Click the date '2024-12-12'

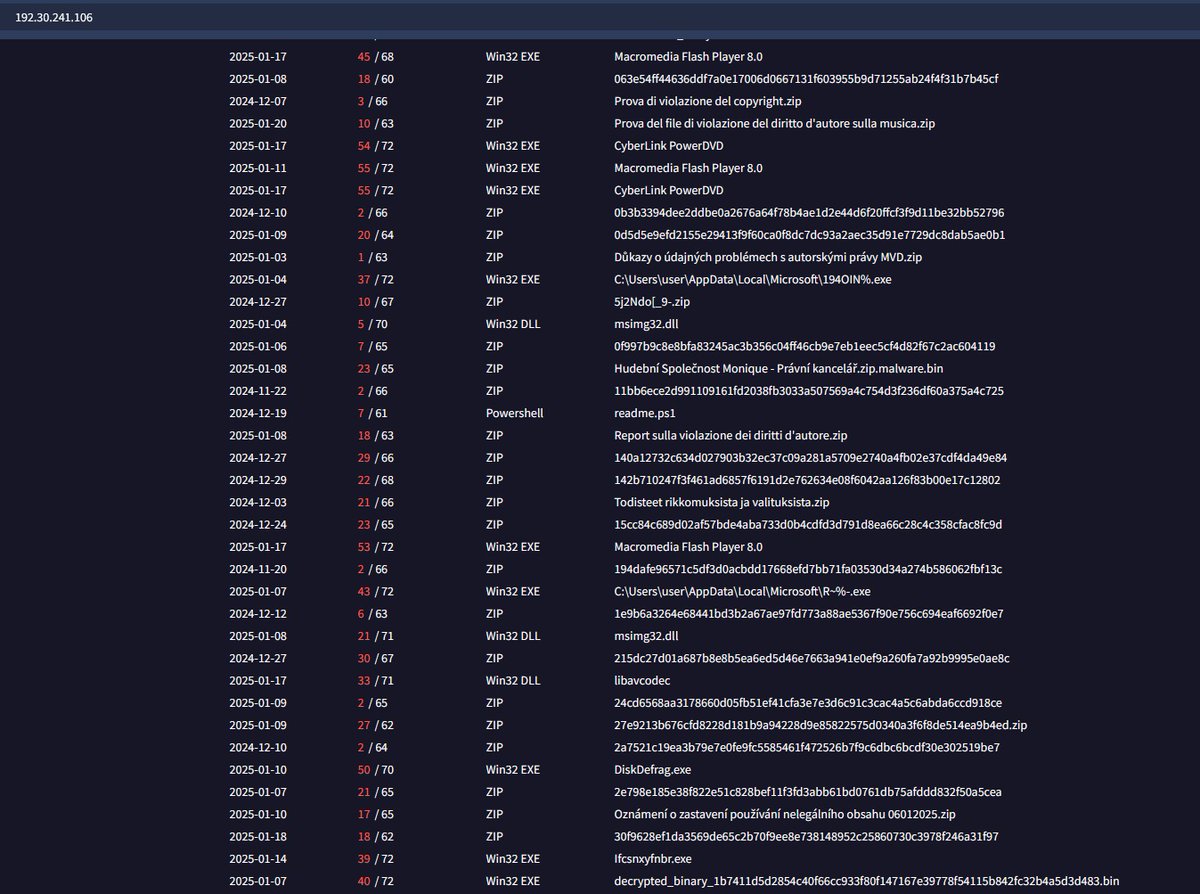coord(258,614)
